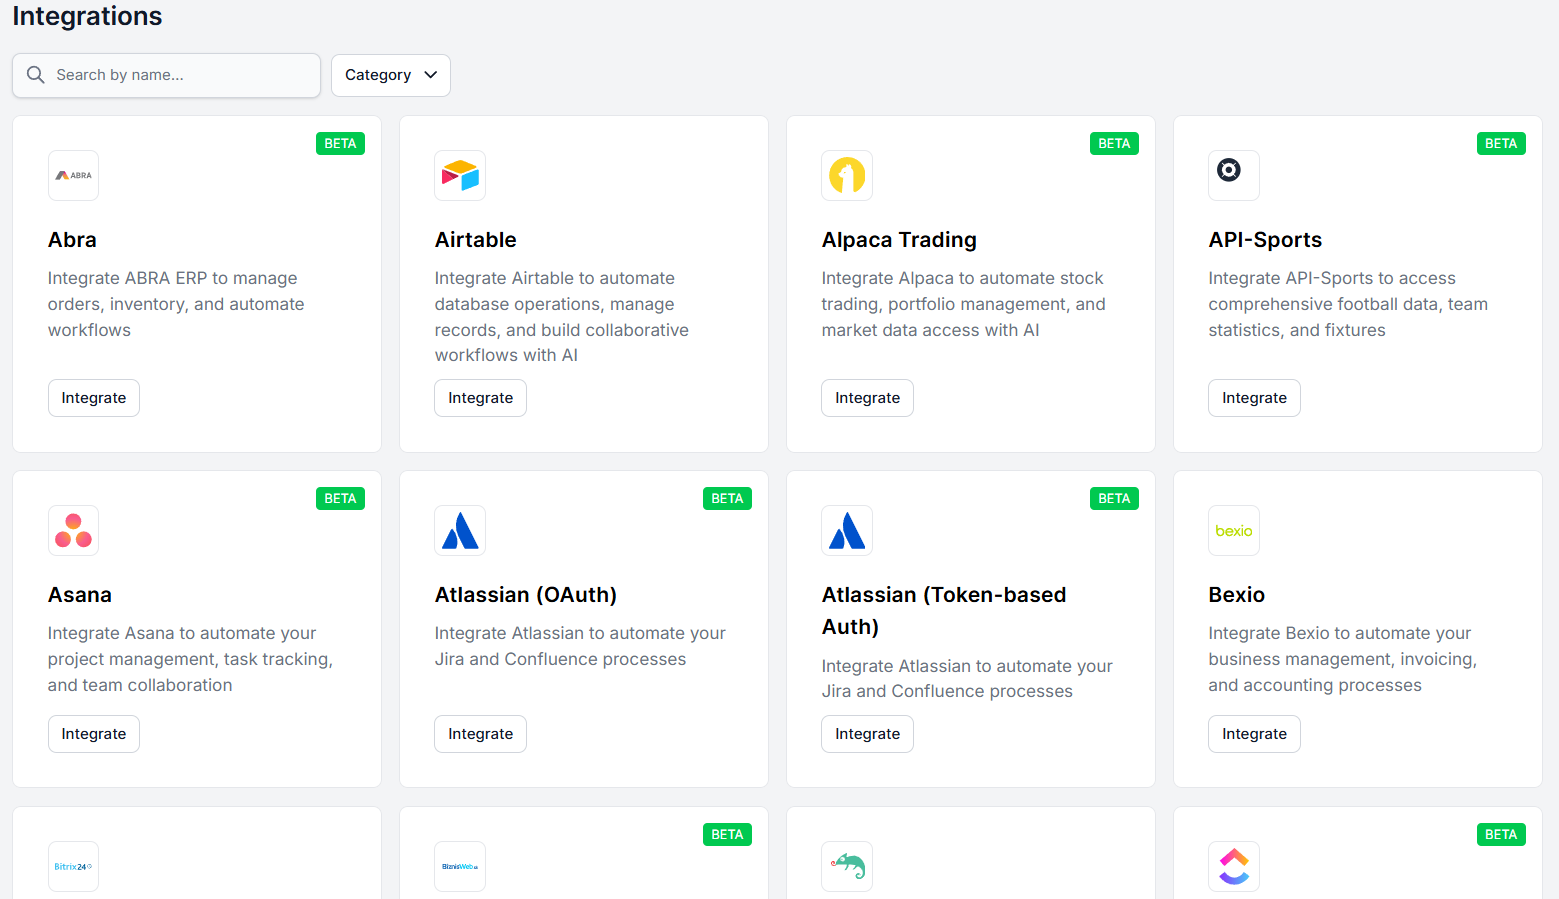Image resolution: width=1559 pixels, height=899 pixels.
Task: Click the Atlassian (OAuth) title
Action: pyautogui.click(x=526, y=595)
